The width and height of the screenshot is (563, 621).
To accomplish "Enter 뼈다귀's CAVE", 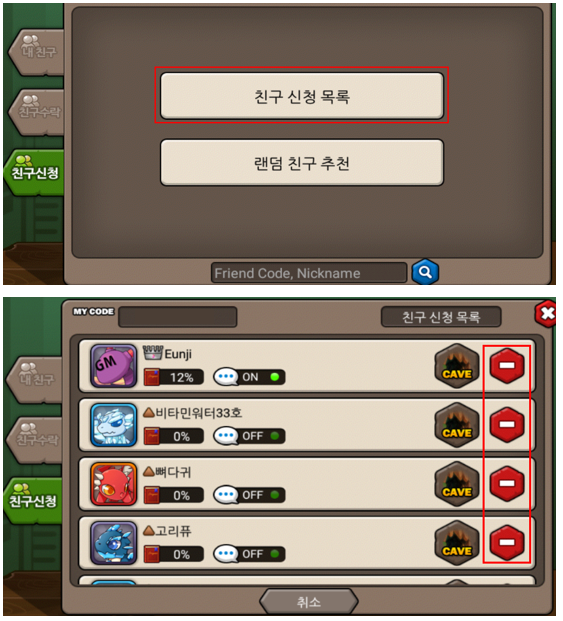I will click(457, 484).
